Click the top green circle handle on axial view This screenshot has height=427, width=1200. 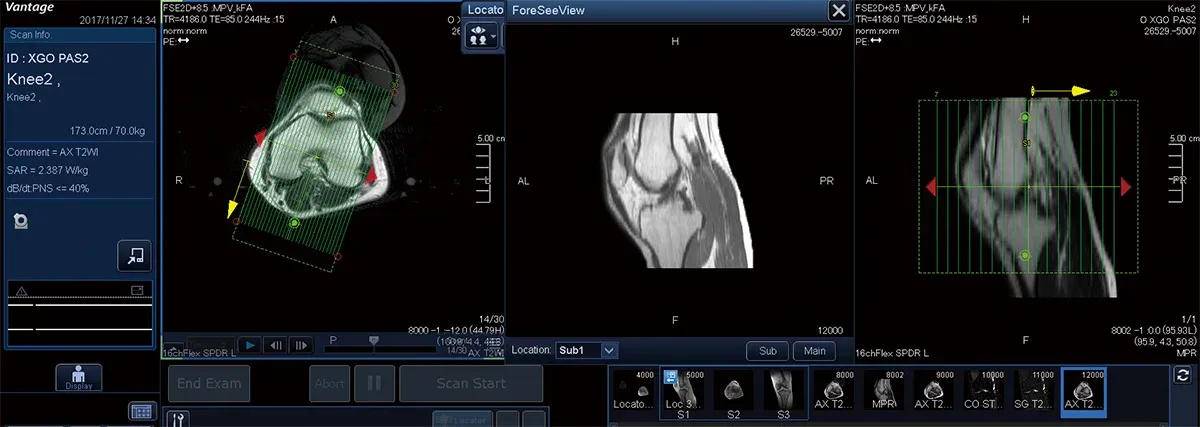point(339,91)
